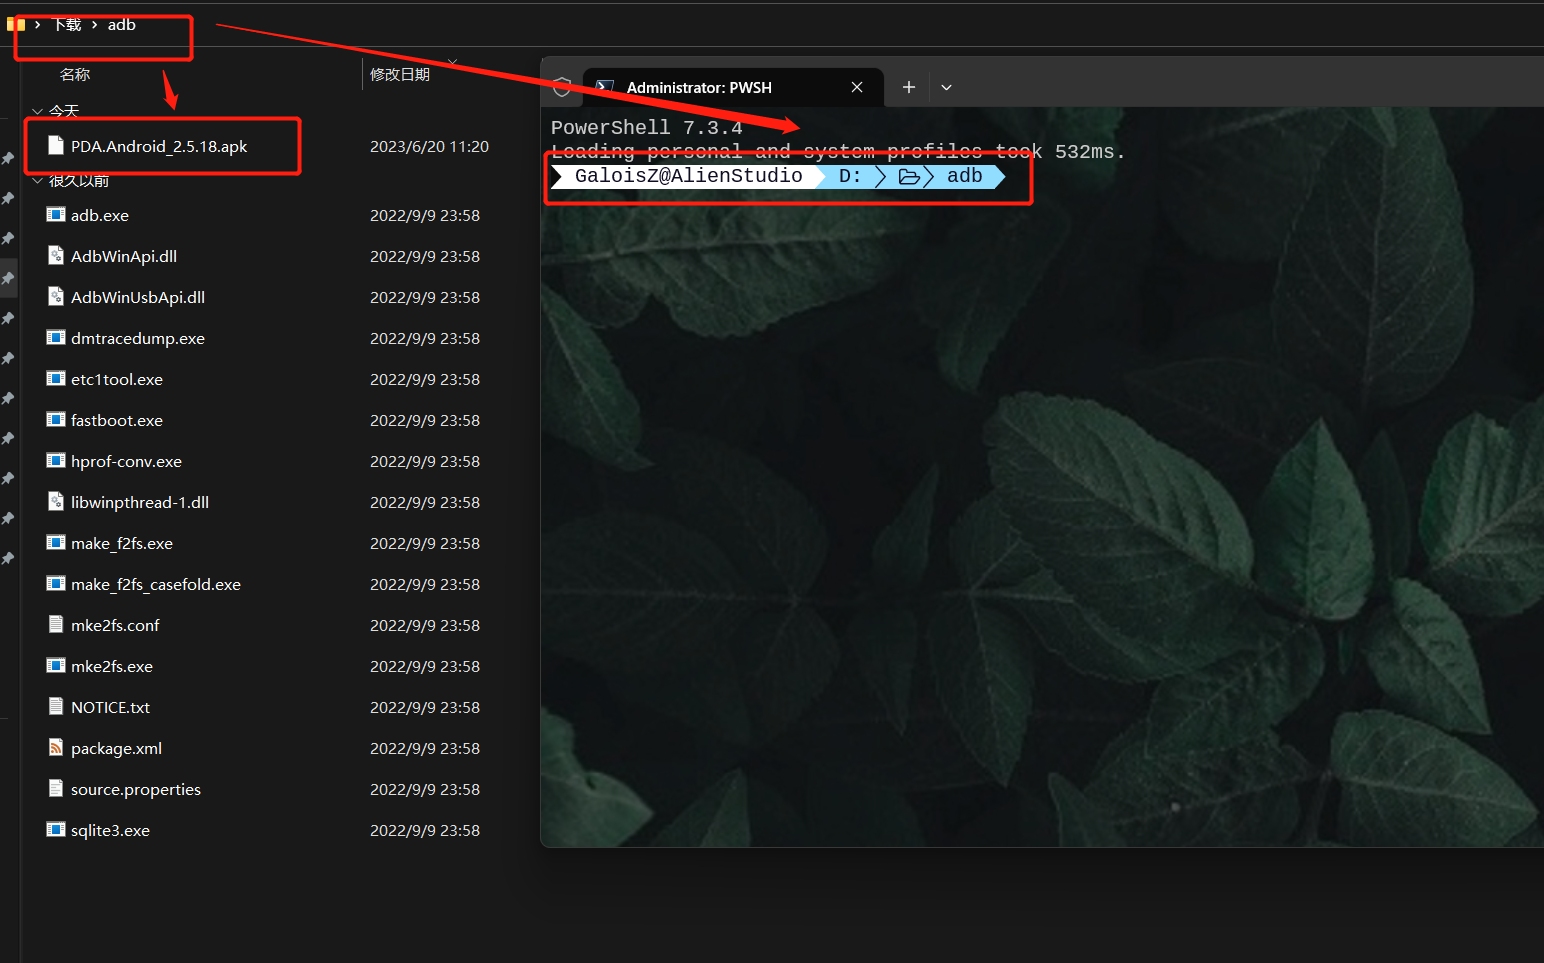
Task: Click the 2023/6/20 11:20 modified date
Action: click(x=429, y=146)
